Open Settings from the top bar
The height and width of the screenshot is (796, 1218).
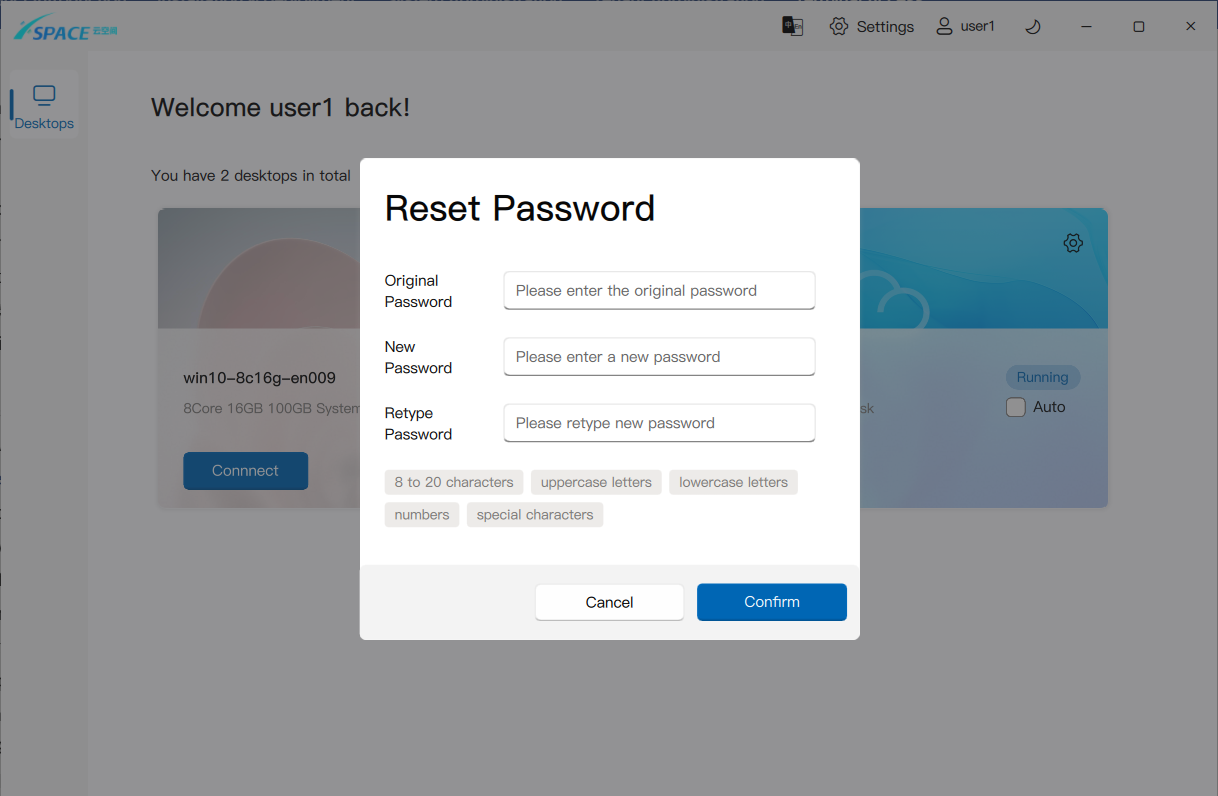[872, 27]
